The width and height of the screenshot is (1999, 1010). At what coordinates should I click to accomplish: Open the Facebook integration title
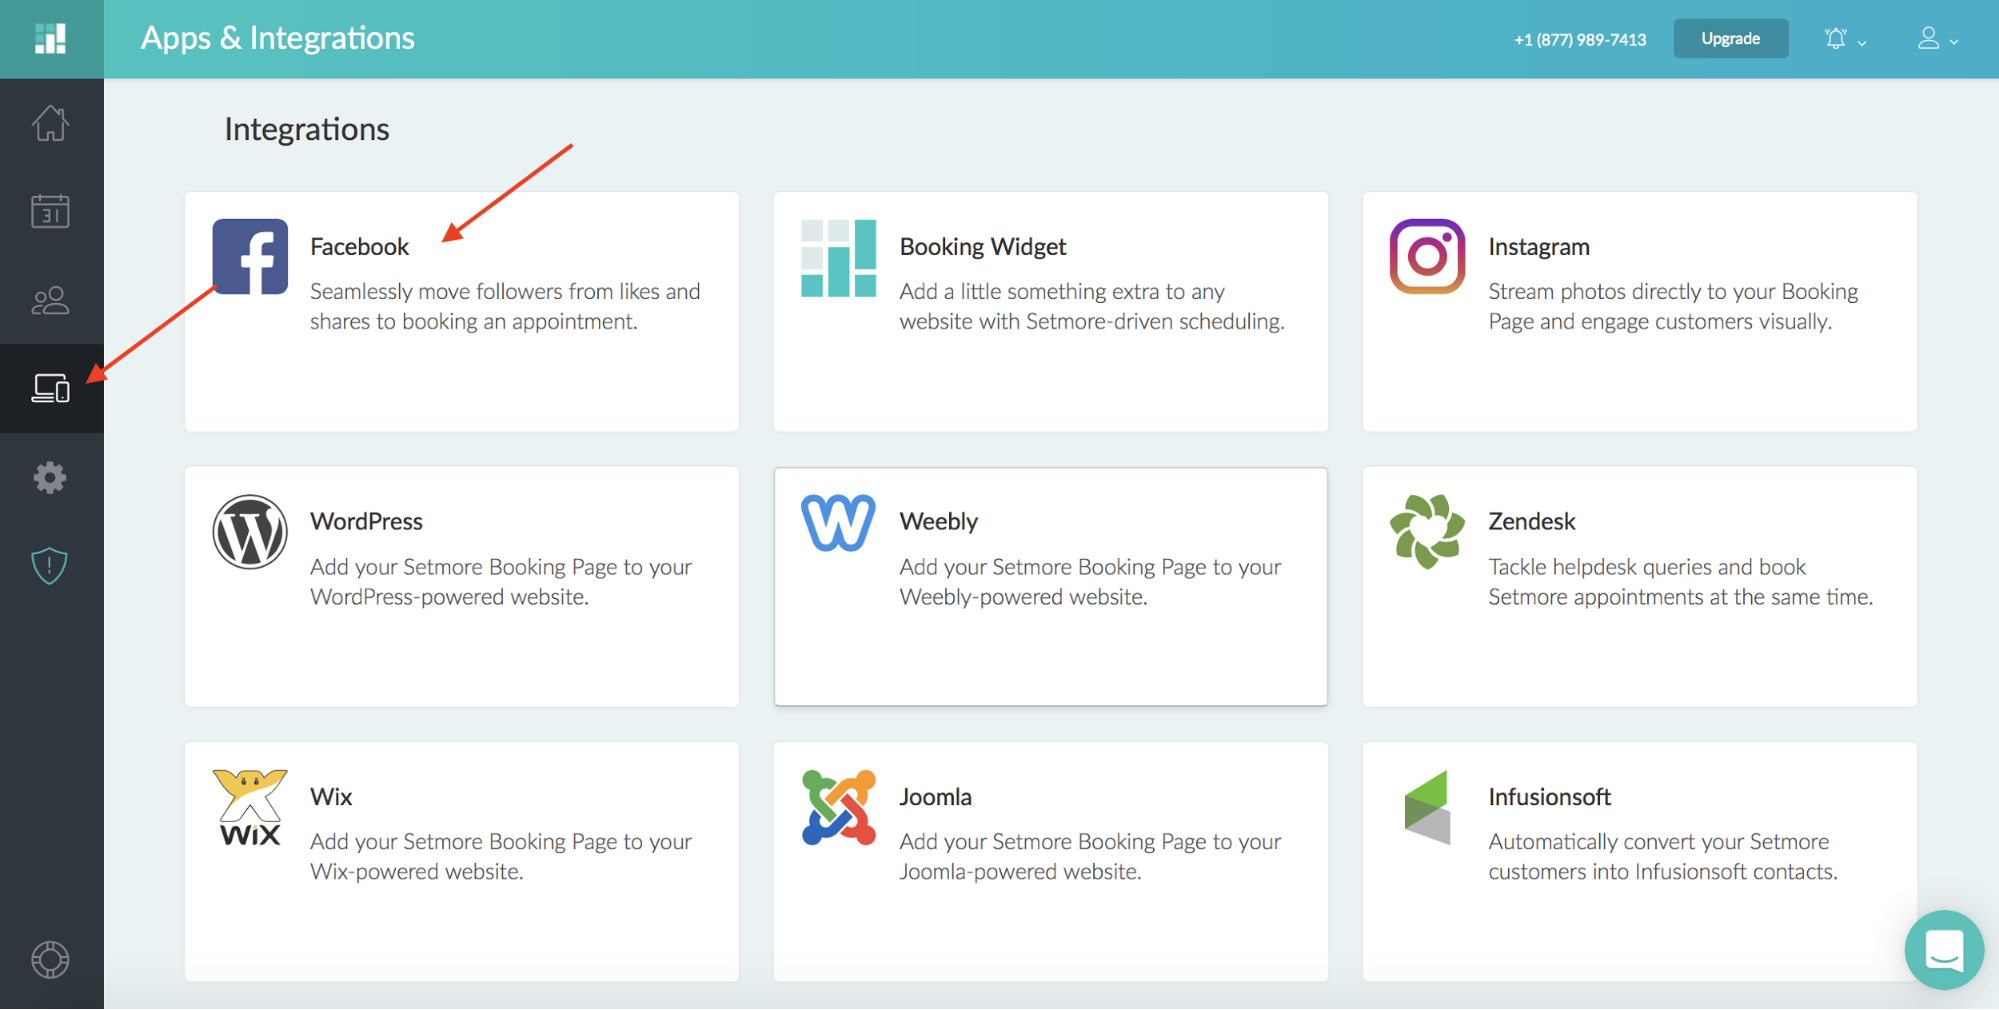coord(359,247)
